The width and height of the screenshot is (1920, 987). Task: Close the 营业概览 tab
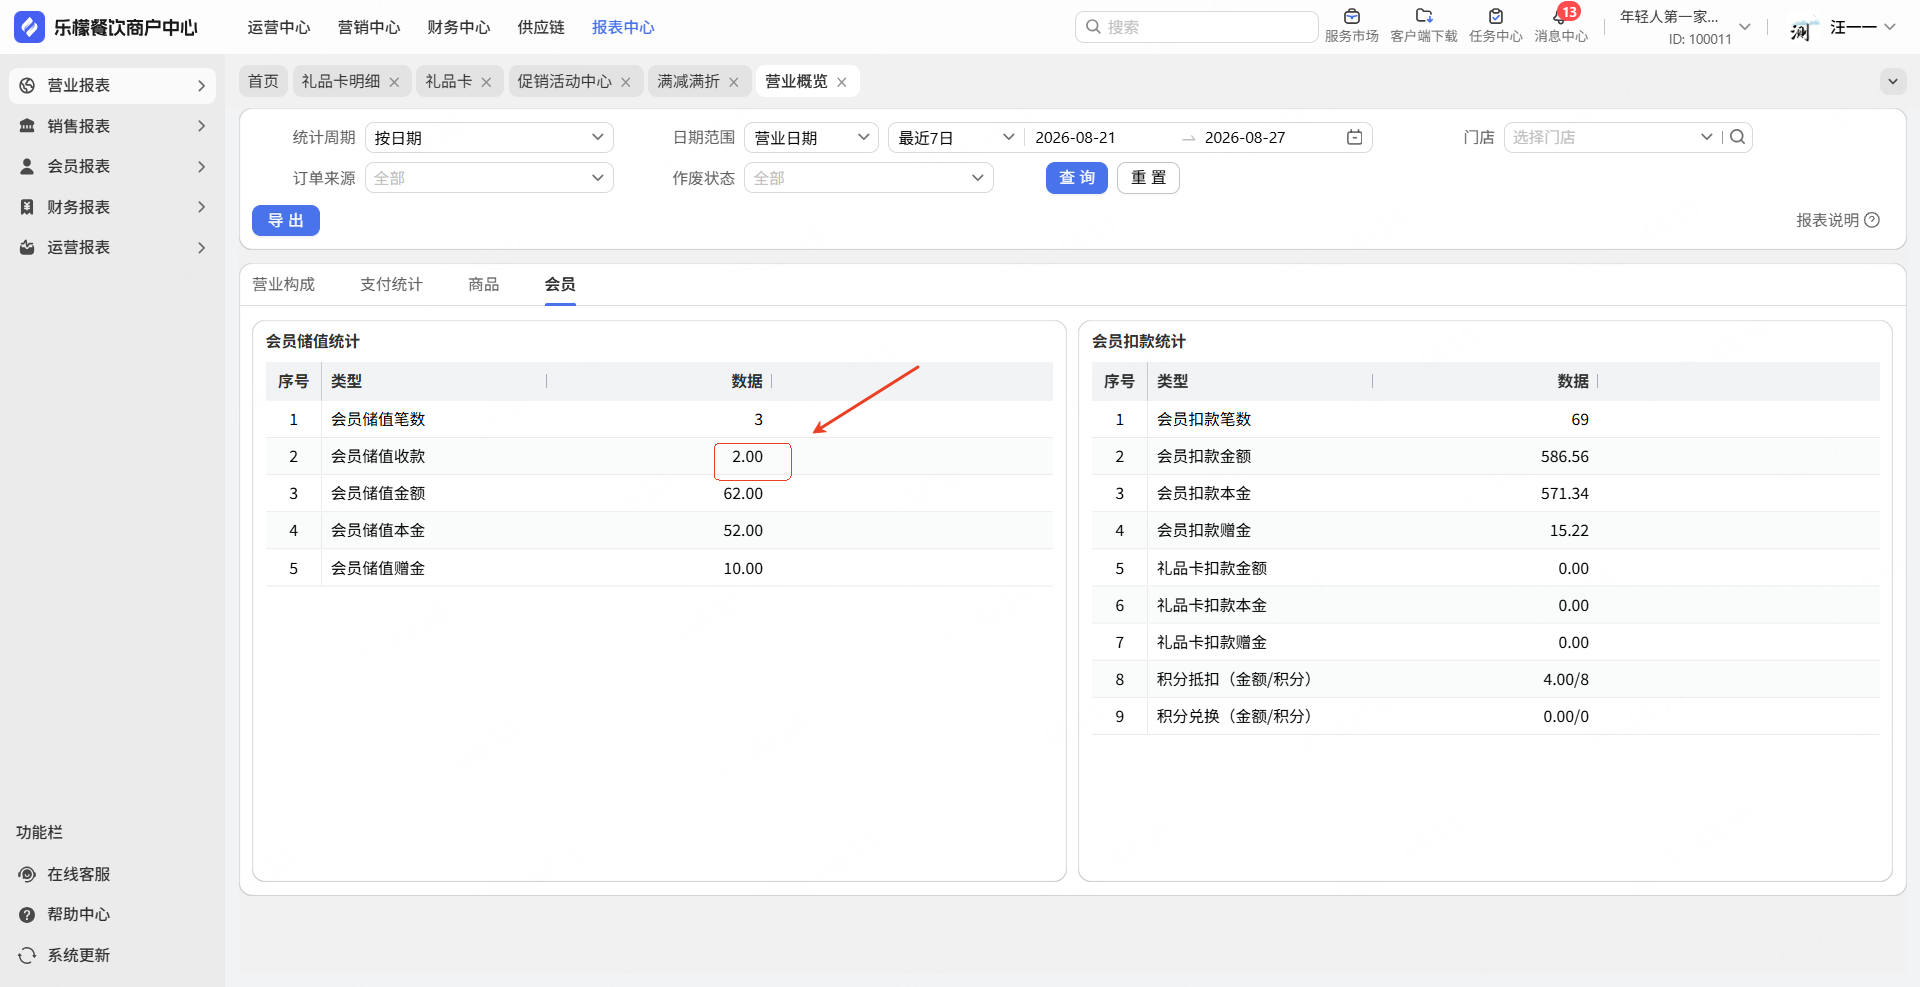click(842, 82)
